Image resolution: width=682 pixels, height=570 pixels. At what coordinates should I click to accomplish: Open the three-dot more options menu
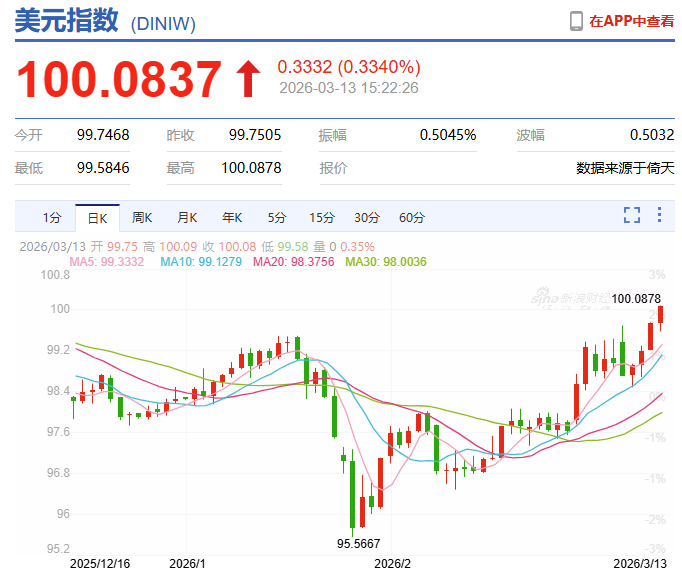659,215
